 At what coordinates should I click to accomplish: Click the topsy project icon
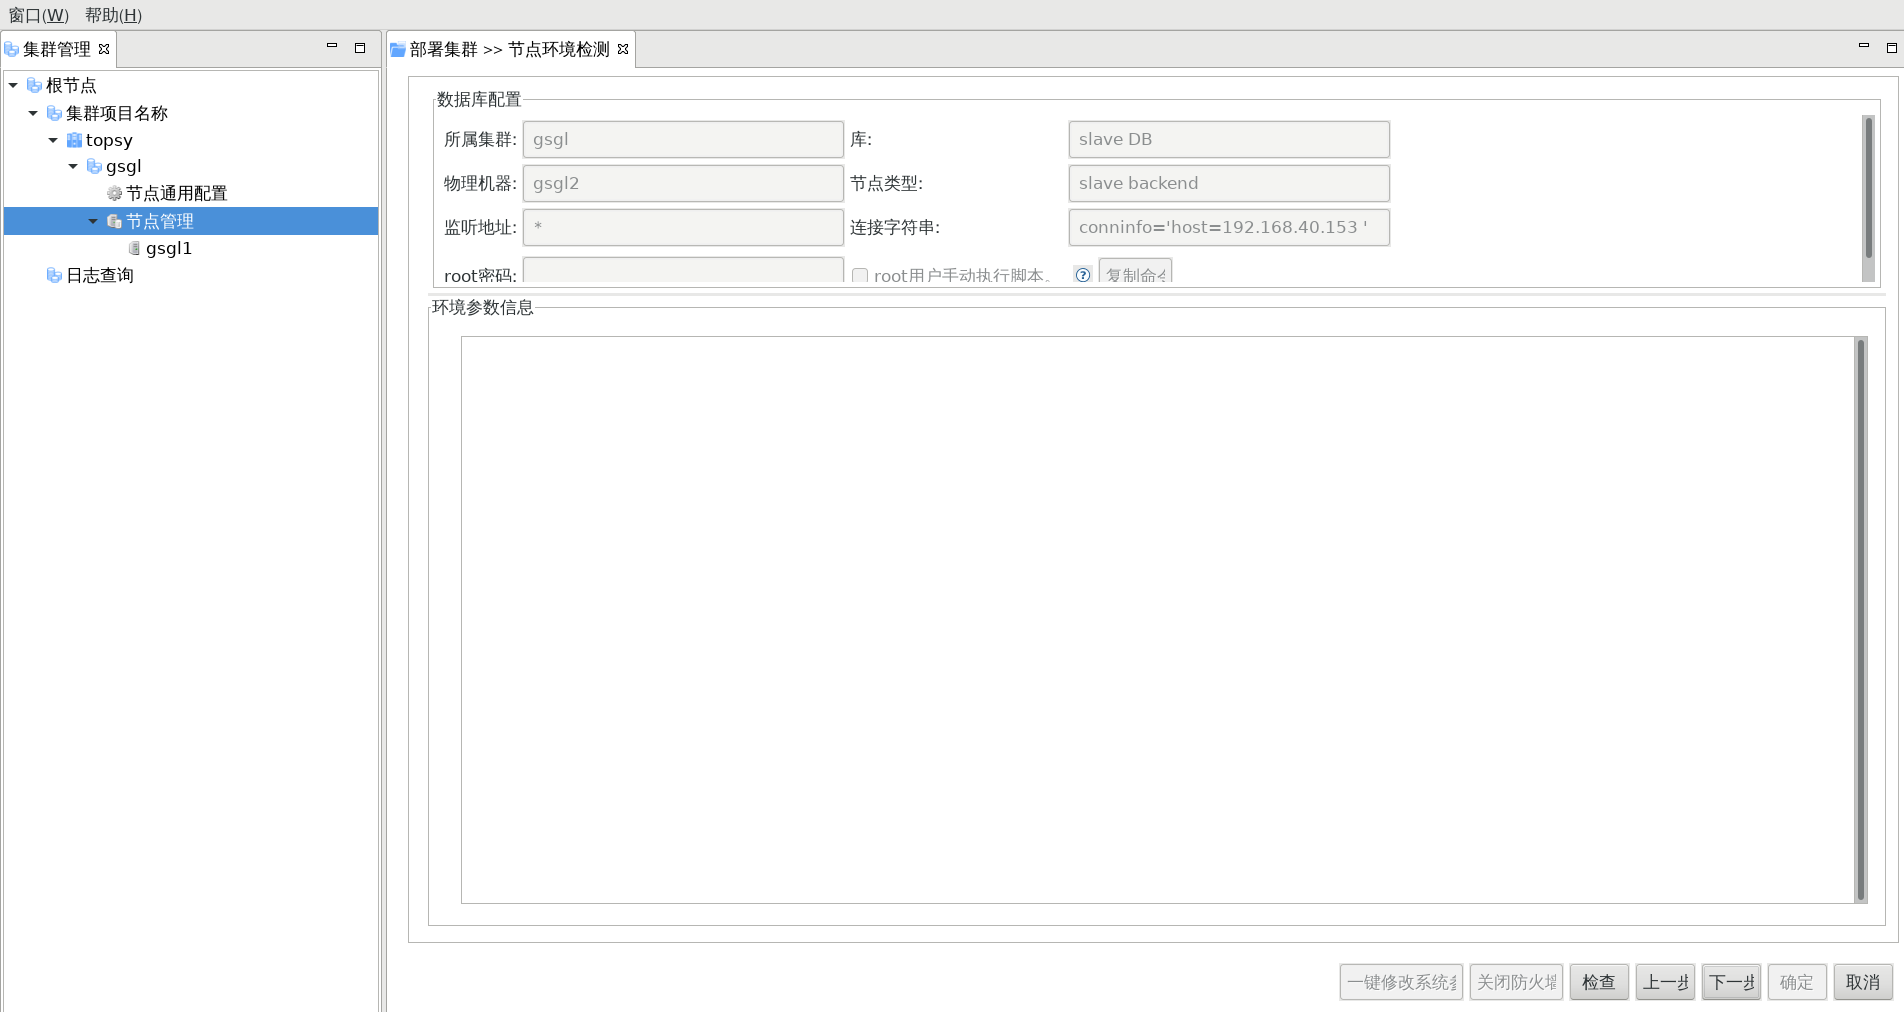click(74, 140)
